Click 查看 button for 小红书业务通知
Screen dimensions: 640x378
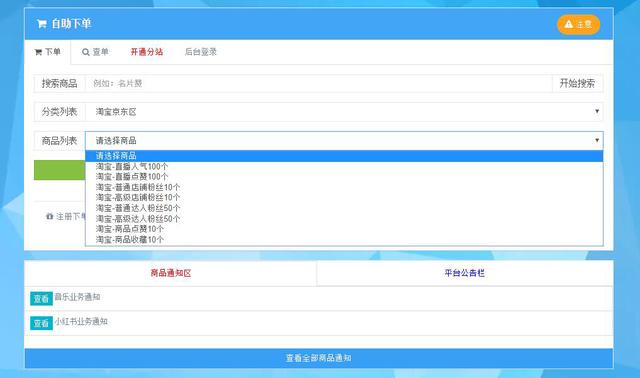click(41, 323)
